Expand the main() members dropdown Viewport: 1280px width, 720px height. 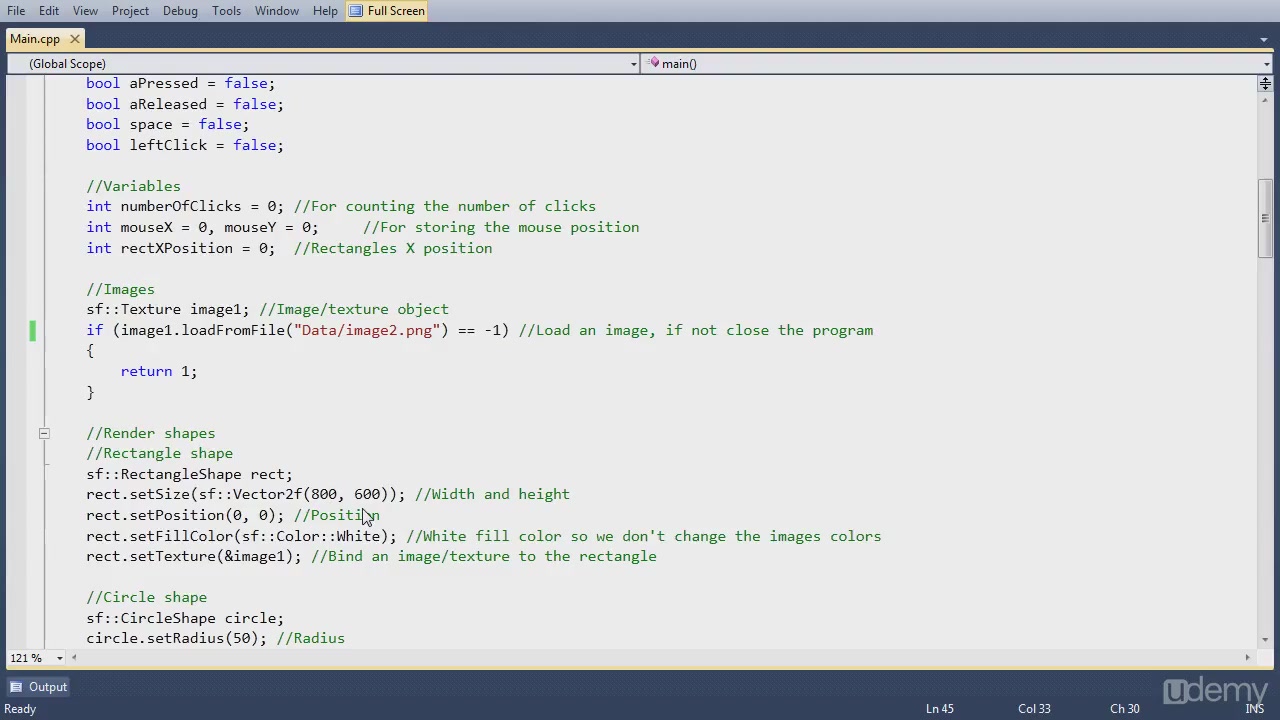pyautogui.click(x=1266, y=64)
